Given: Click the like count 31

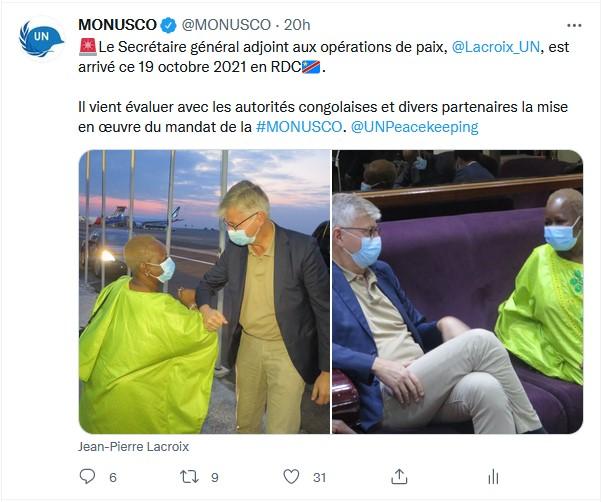Looking at the screenshot, I should pyautogui.click(x=319, y=477).
